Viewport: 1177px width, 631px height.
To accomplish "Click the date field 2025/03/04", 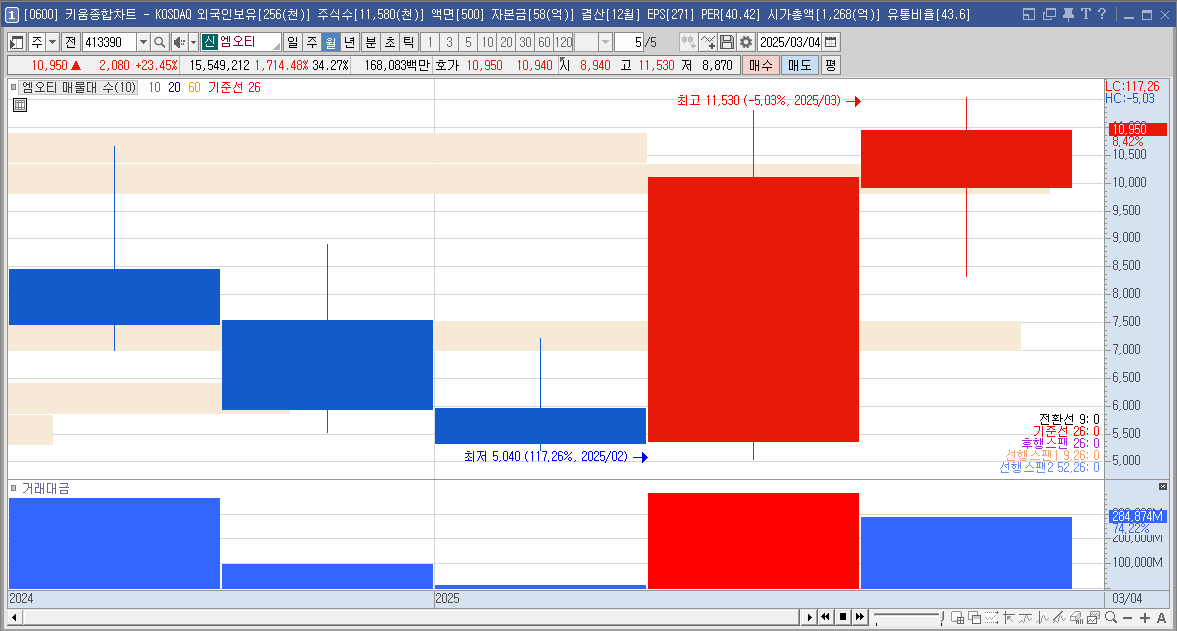I will point(790,42).
